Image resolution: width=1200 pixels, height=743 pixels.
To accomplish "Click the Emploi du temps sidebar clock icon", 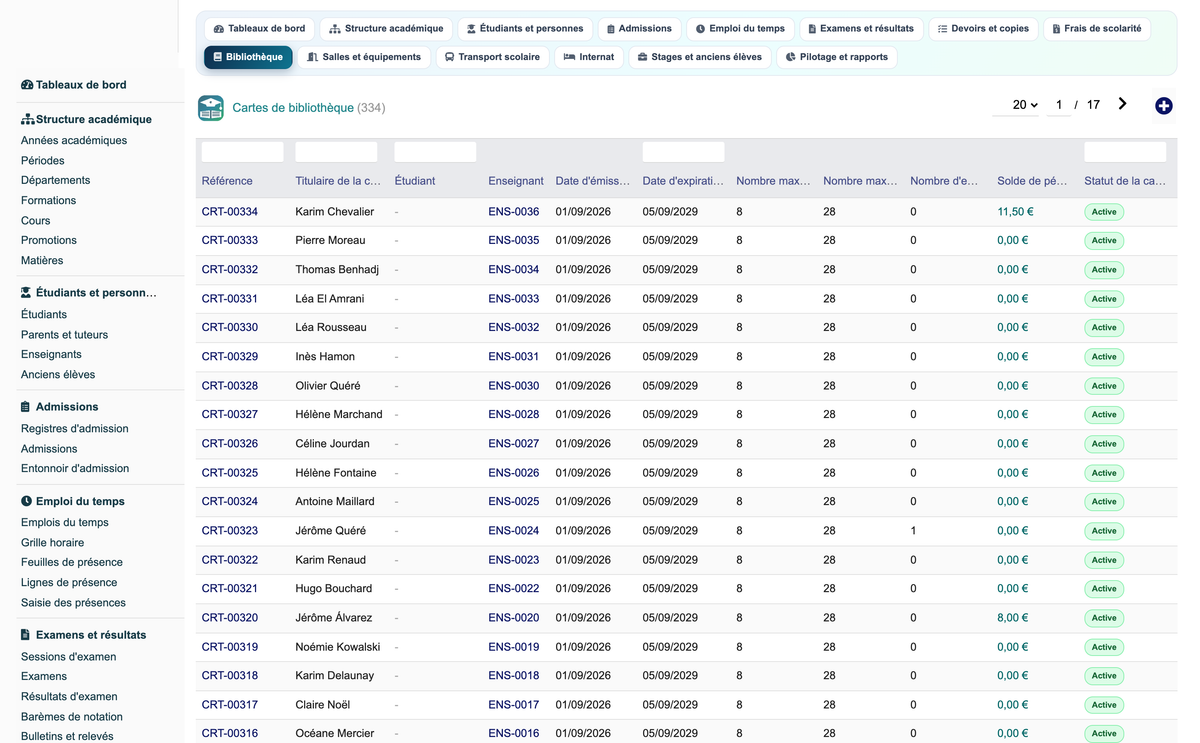I will [x=26, y=502].
